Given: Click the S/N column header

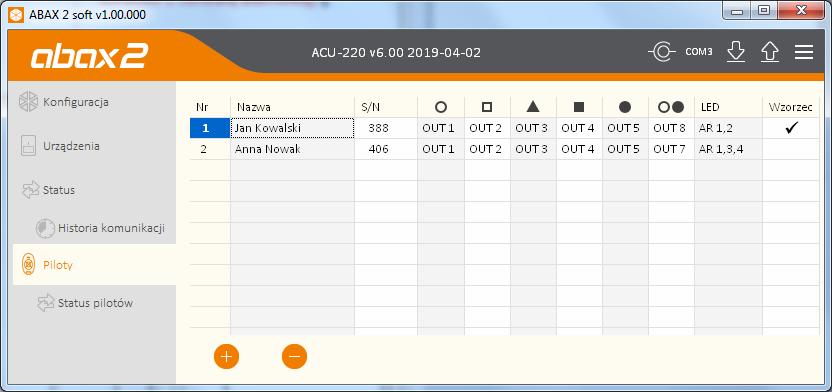Looking at the screenshot, I should click(370, 107).
